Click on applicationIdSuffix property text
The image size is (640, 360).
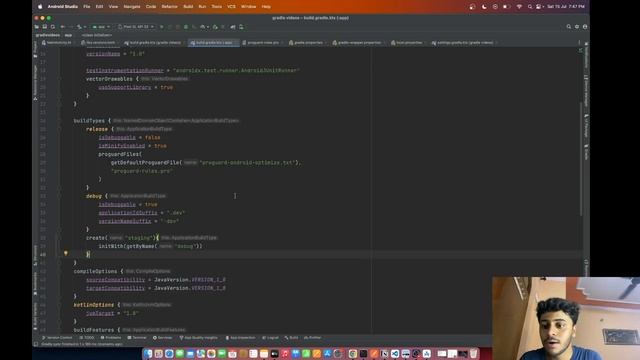click(128, 213)
